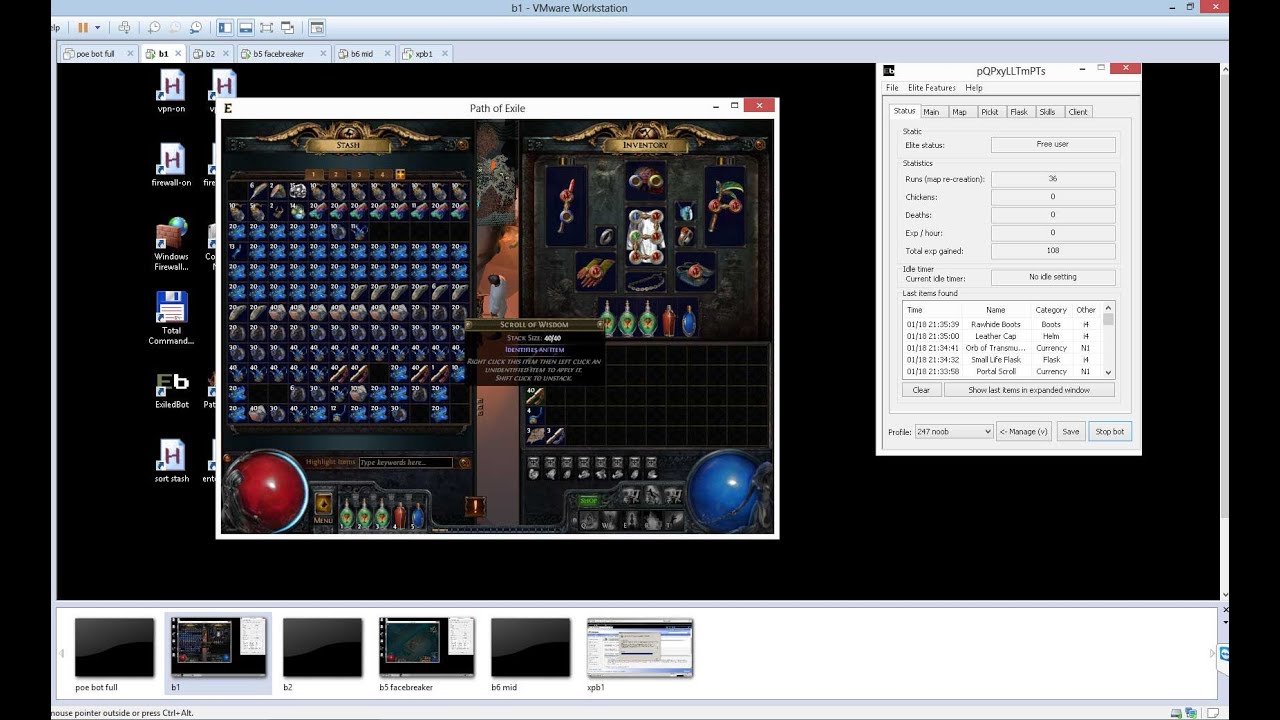Click the send Ctrl+Alt+Del toolbar icon
Viewport: 1280px width, 720px height.
(124, 28)
